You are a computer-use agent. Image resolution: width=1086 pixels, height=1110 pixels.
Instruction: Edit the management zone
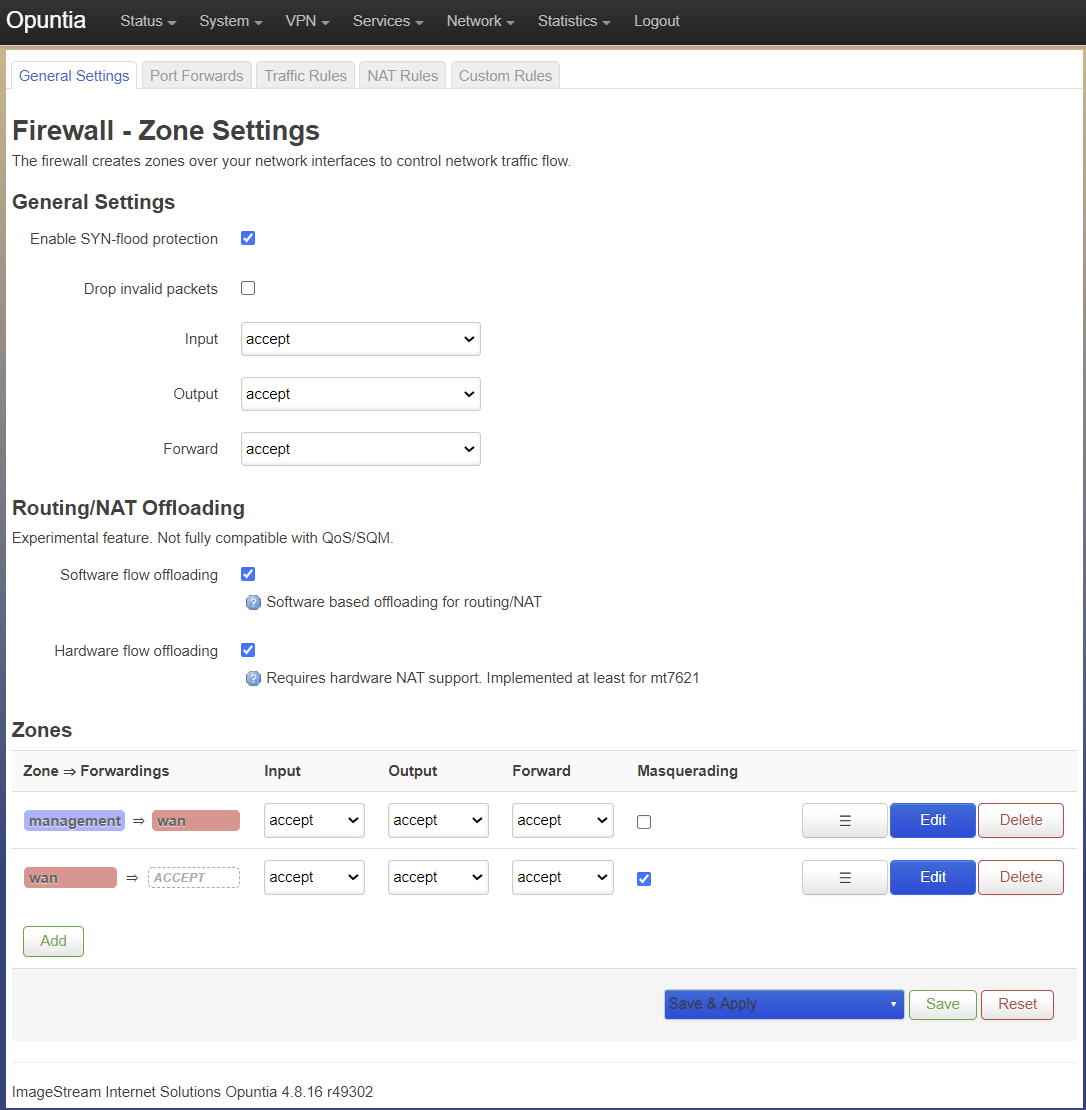point(932,820)
